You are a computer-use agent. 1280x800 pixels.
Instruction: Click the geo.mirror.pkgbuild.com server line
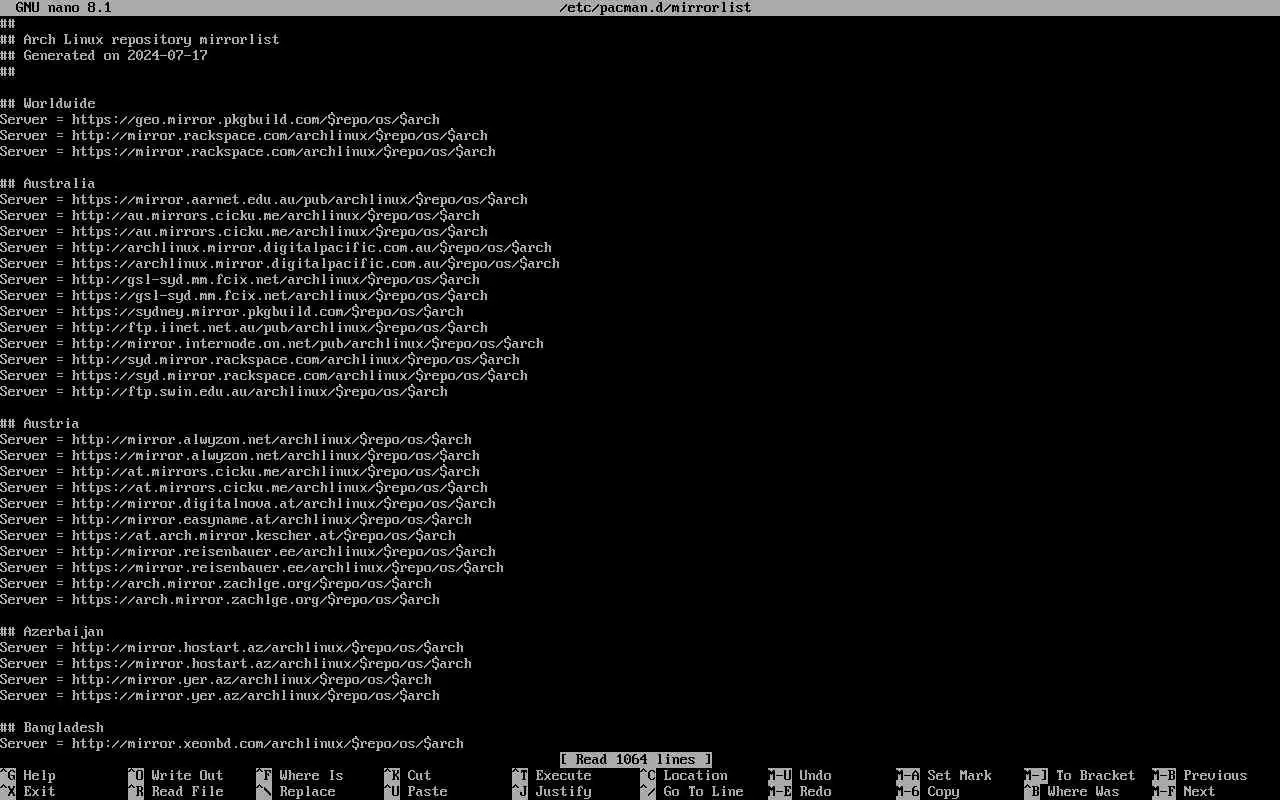[x=220, y=119]
